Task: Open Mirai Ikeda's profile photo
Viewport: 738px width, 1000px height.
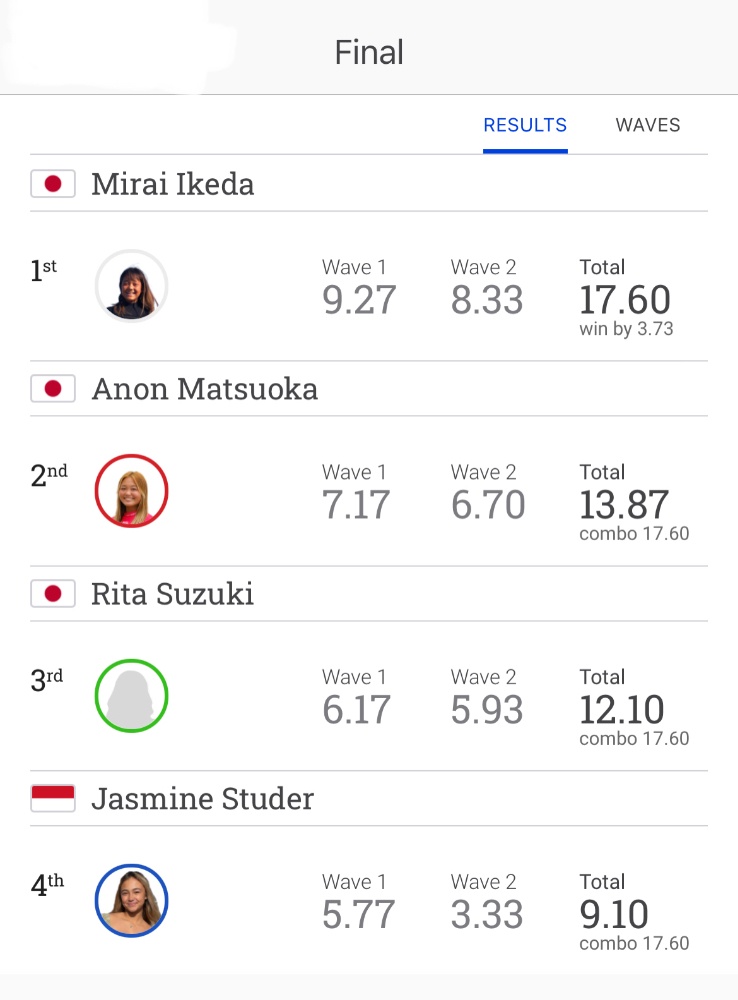Action: click(131, 286)
